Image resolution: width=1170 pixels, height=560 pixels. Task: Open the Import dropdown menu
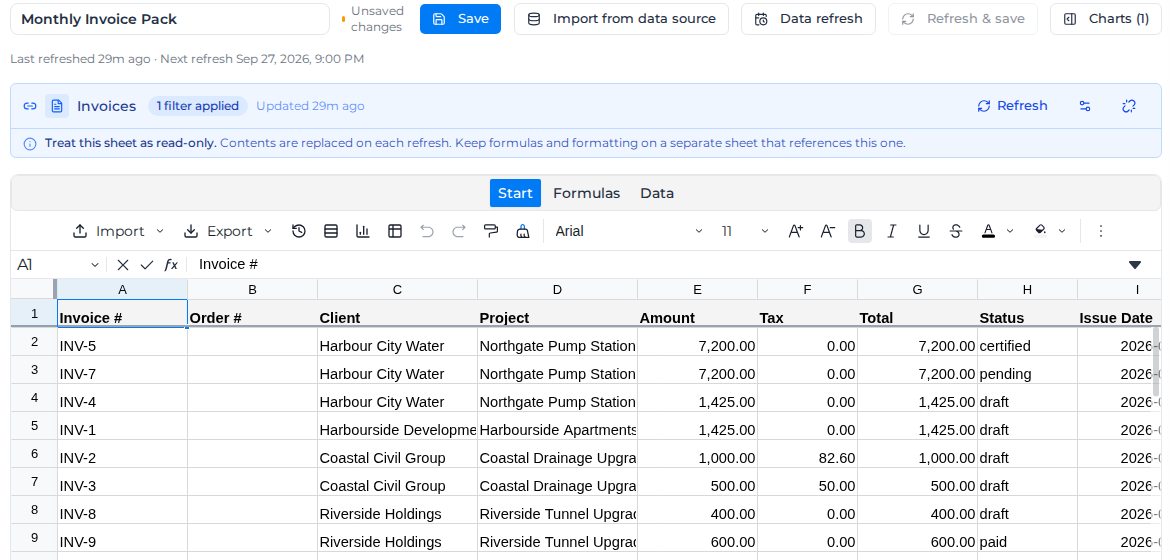pyautogui.click(x=118, y=231)
